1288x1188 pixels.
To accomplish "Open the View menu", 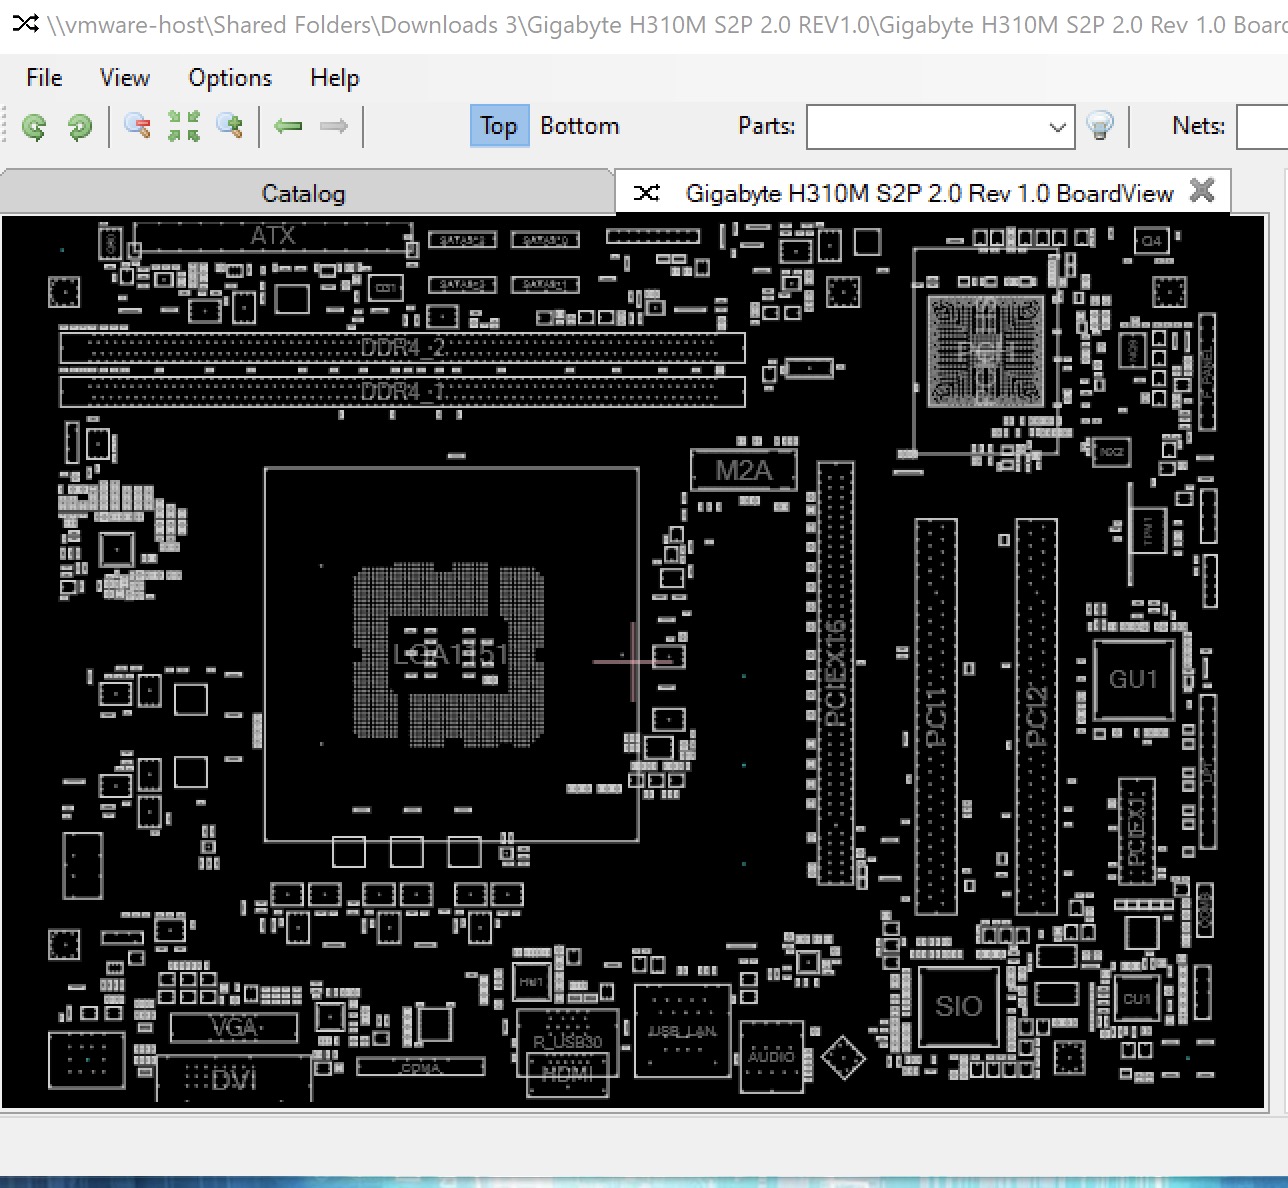I will pyautogui.click(x=123, y=77).
